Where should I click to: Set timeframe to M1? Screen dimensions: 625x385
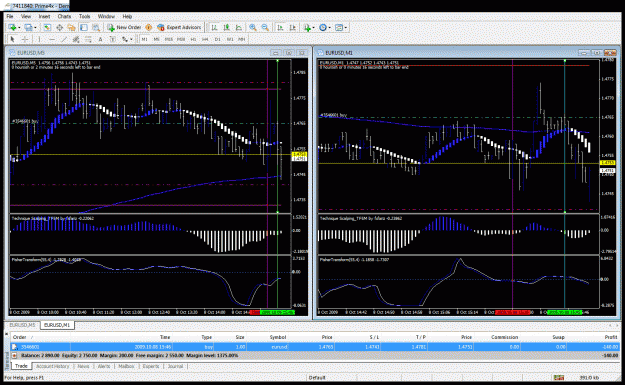(x=144, y=39)
